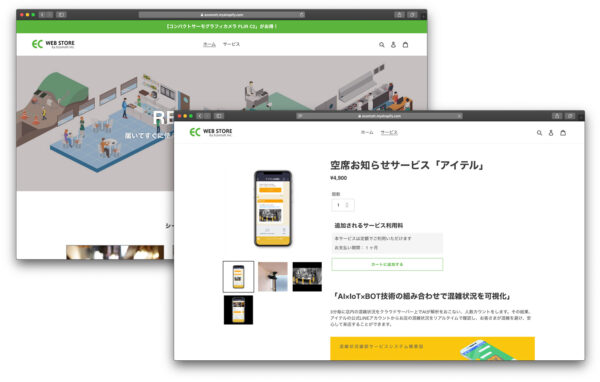
Task: Click the EC WEB STORE logo in front window
Action: click(210, 132)
